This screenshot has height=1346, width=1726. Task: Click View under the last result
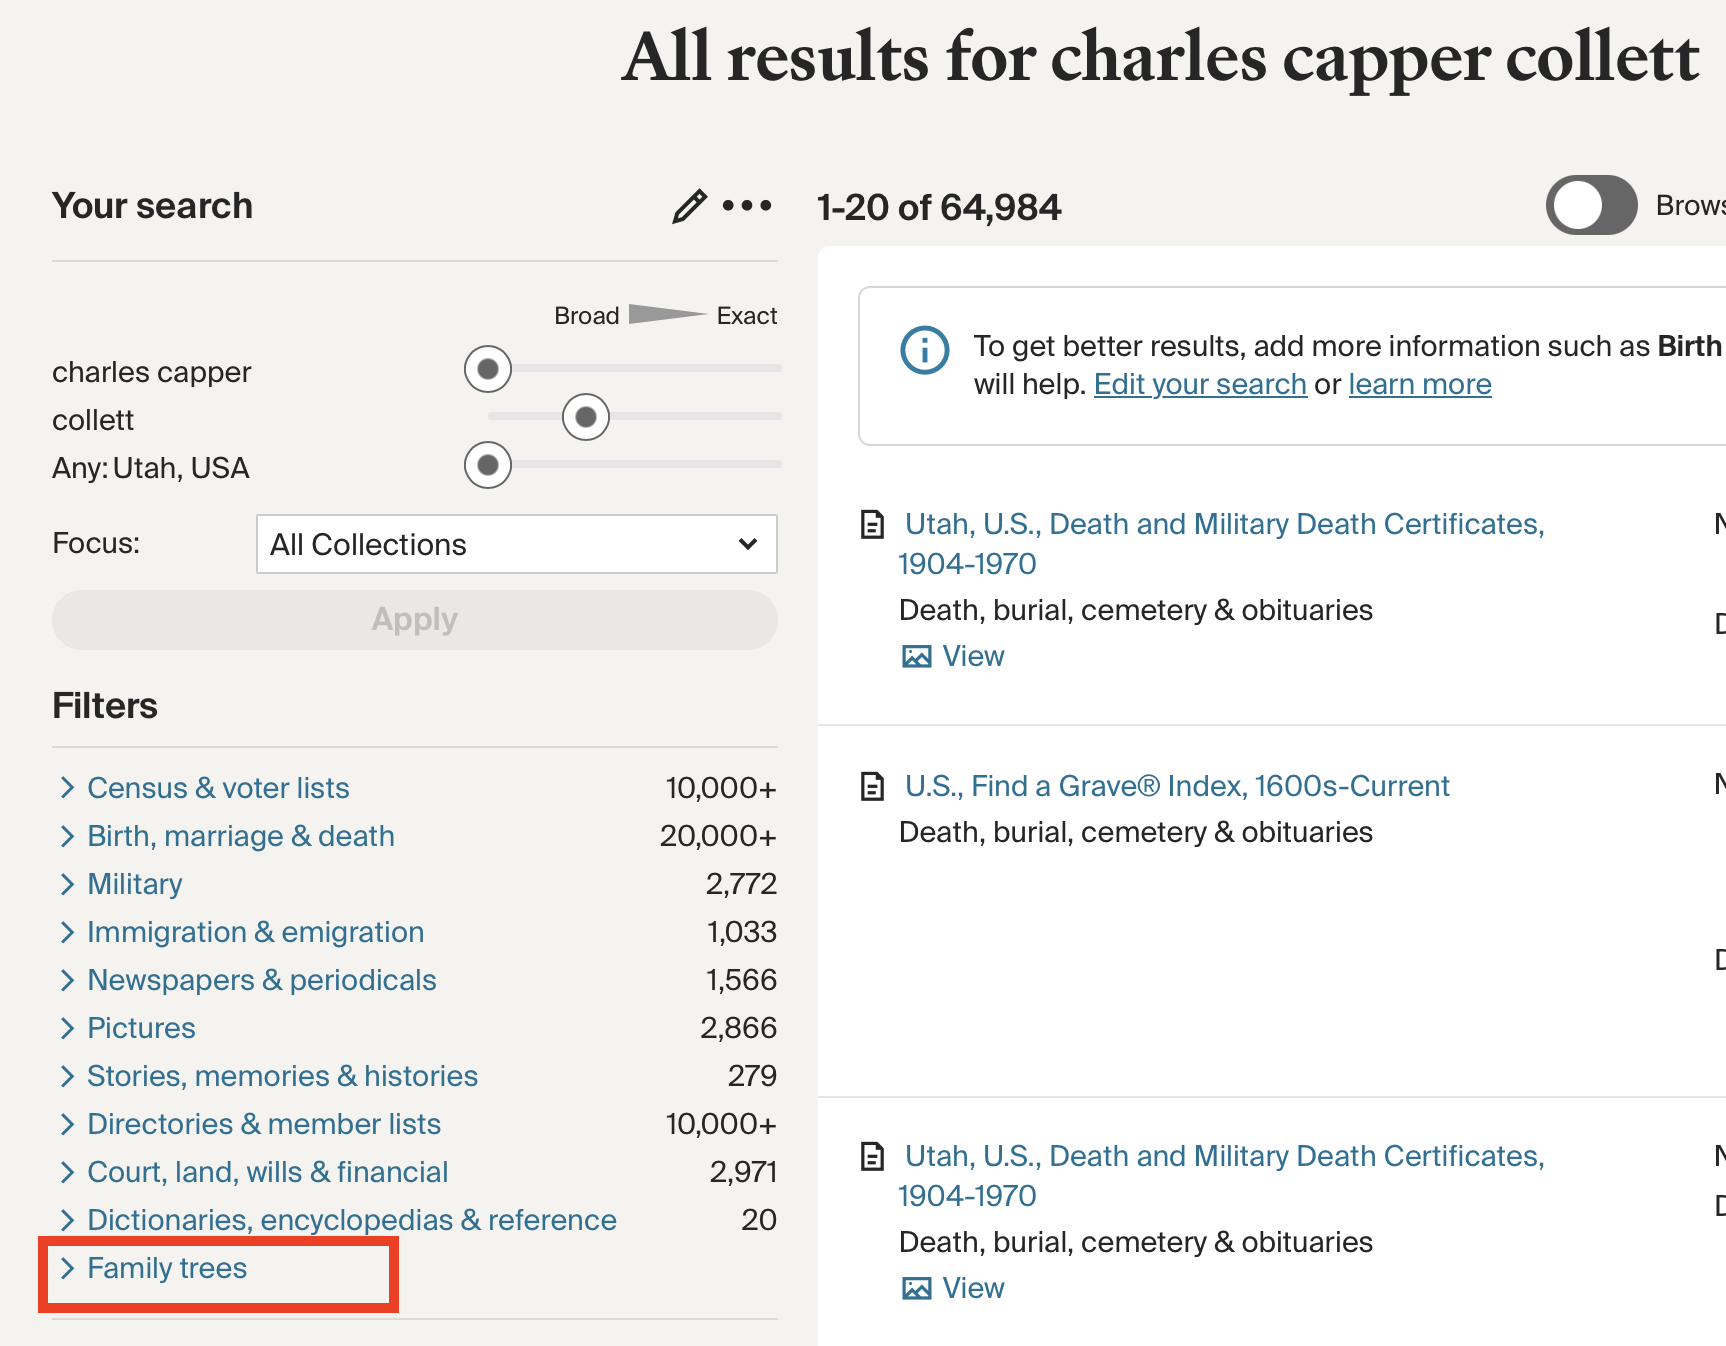(x=973, y=1288)
